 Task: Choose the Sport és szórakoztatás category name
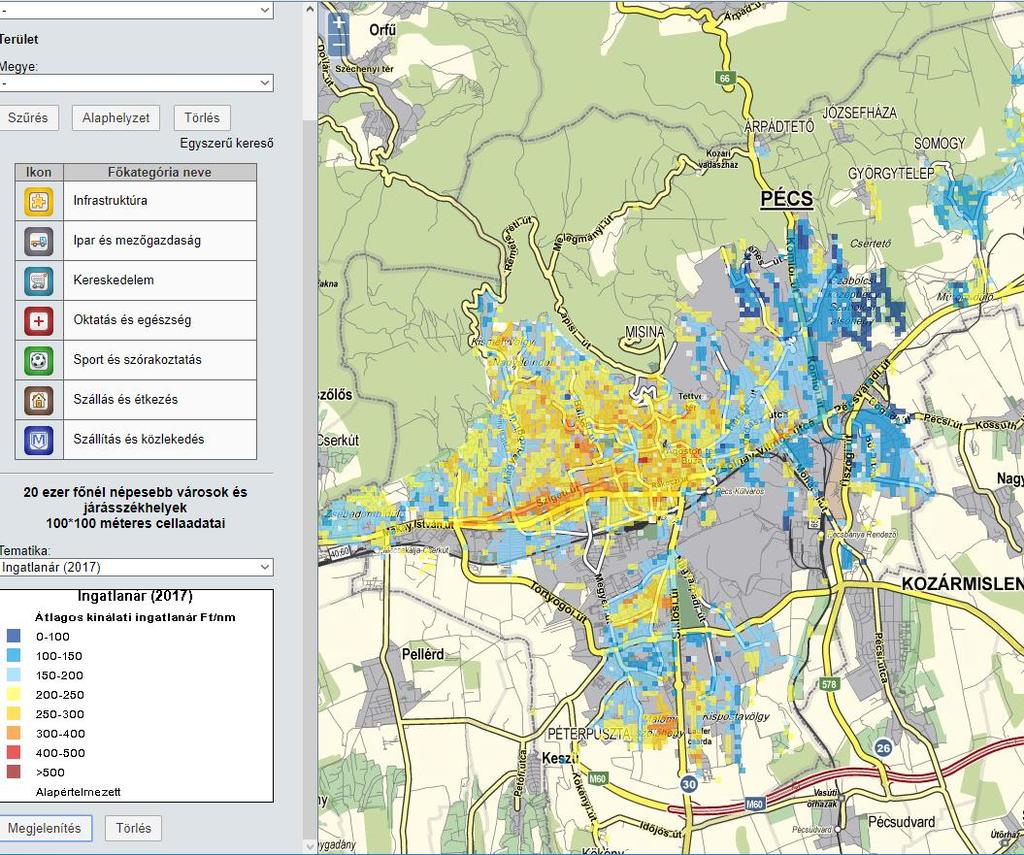tap(137, 360)
